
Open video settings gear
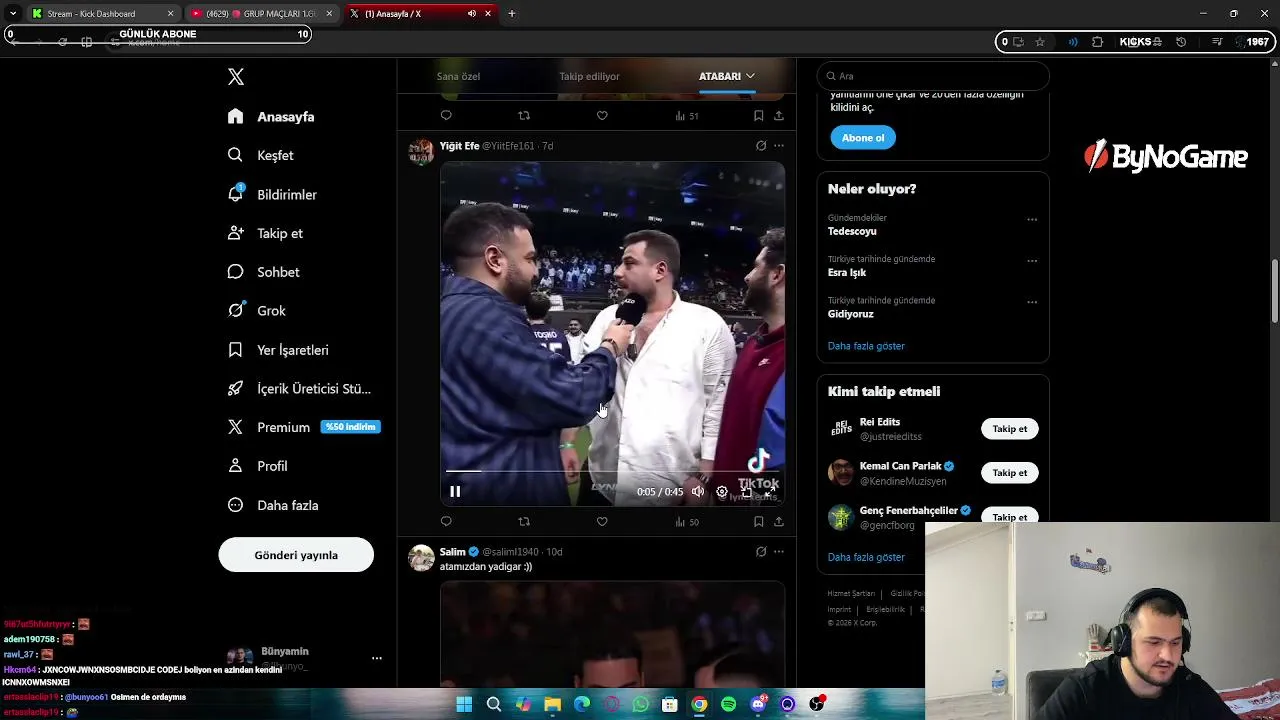point(722,492)
